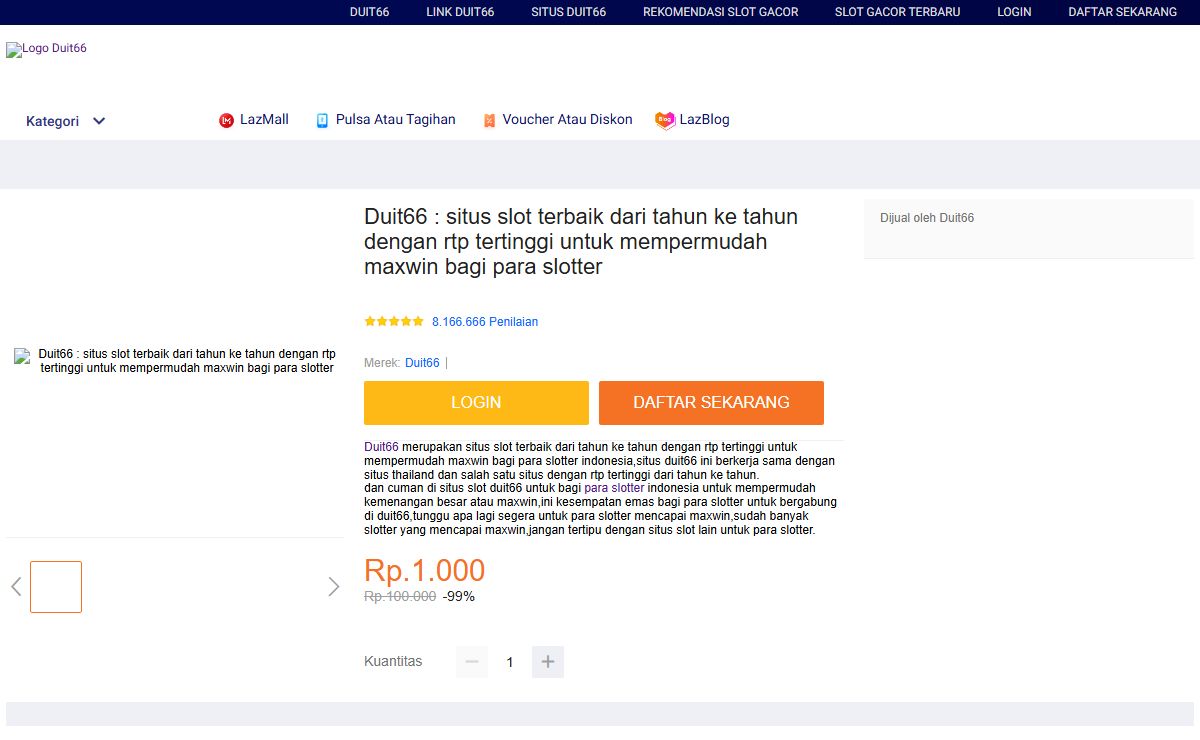Click the main product image placeholder
Viewport: 1200px width, 740px height.
tap(175, 361)
